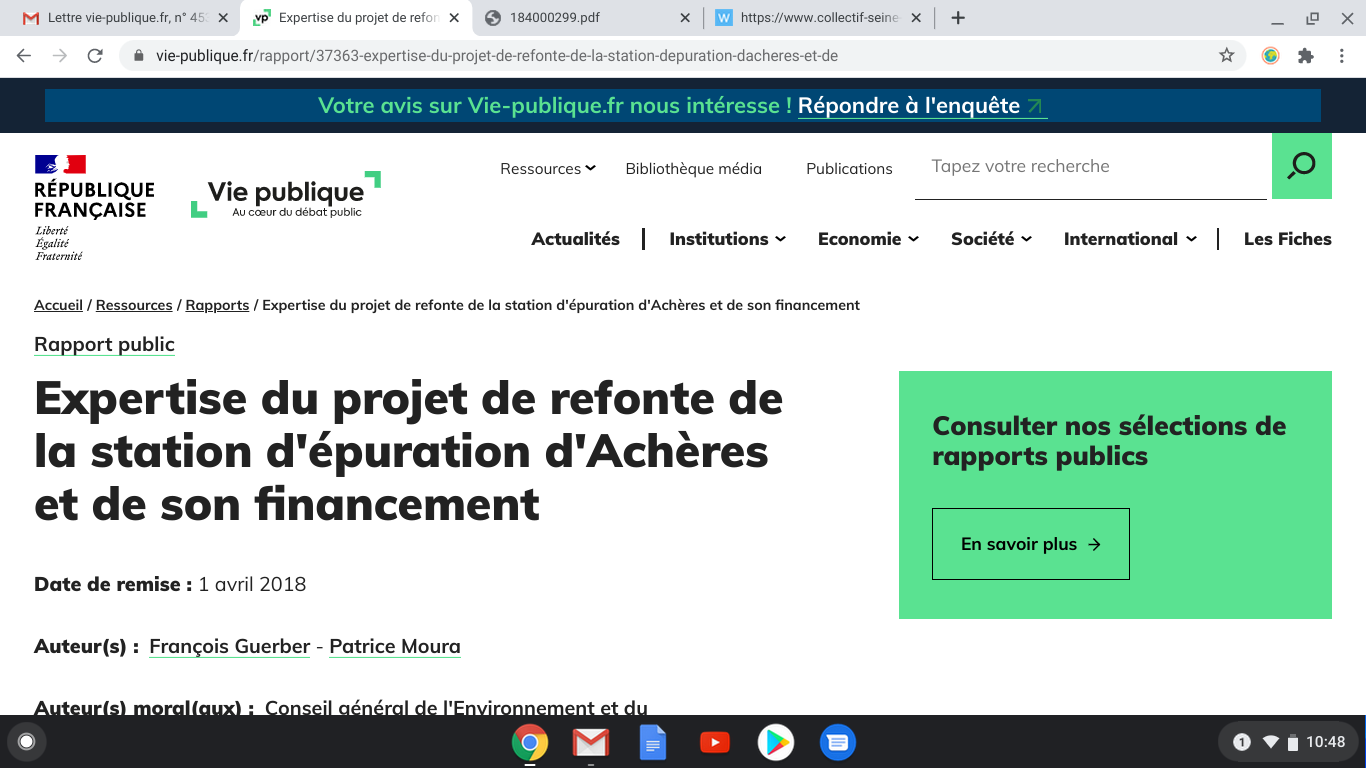
Task: Click the En savoir plus button
Action: click(x=1030, y=544)
